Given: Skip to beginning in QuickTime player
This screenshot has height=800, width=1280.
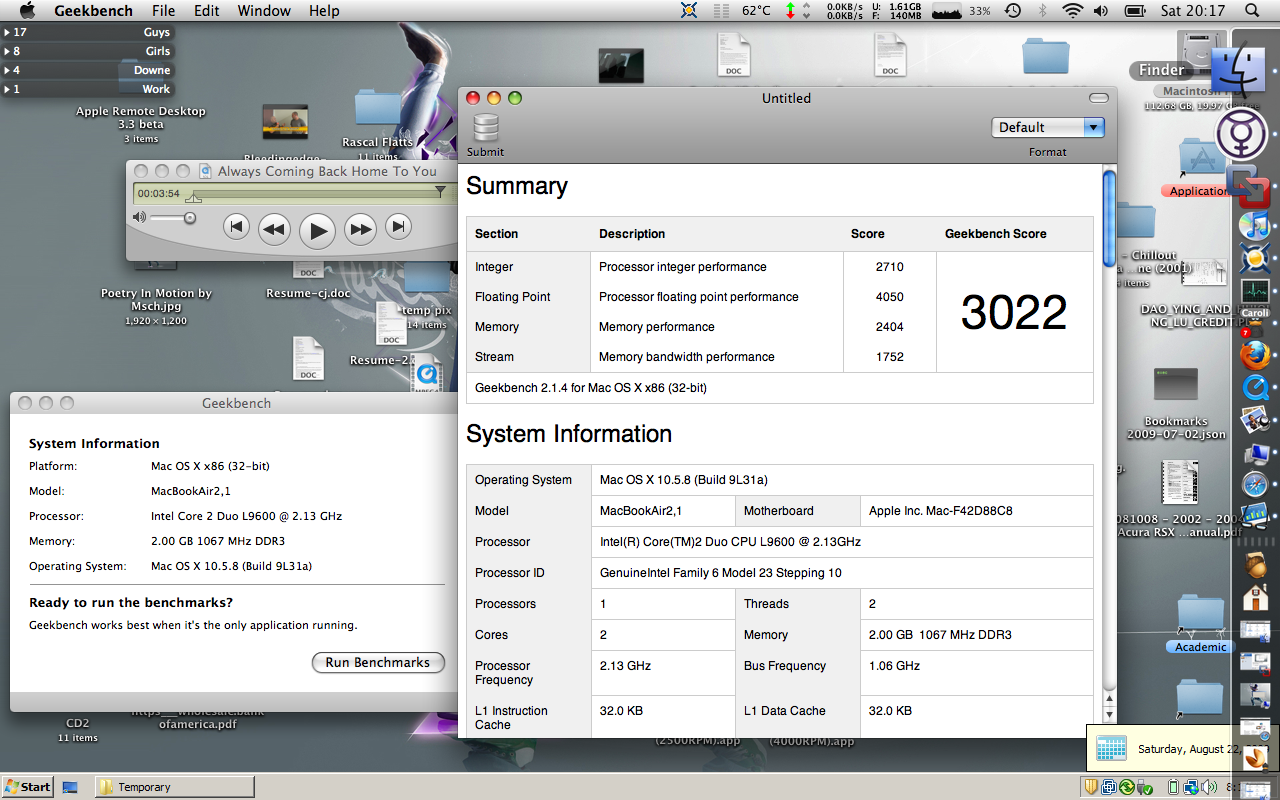Looking at the screenshot, I should (235, 227).
